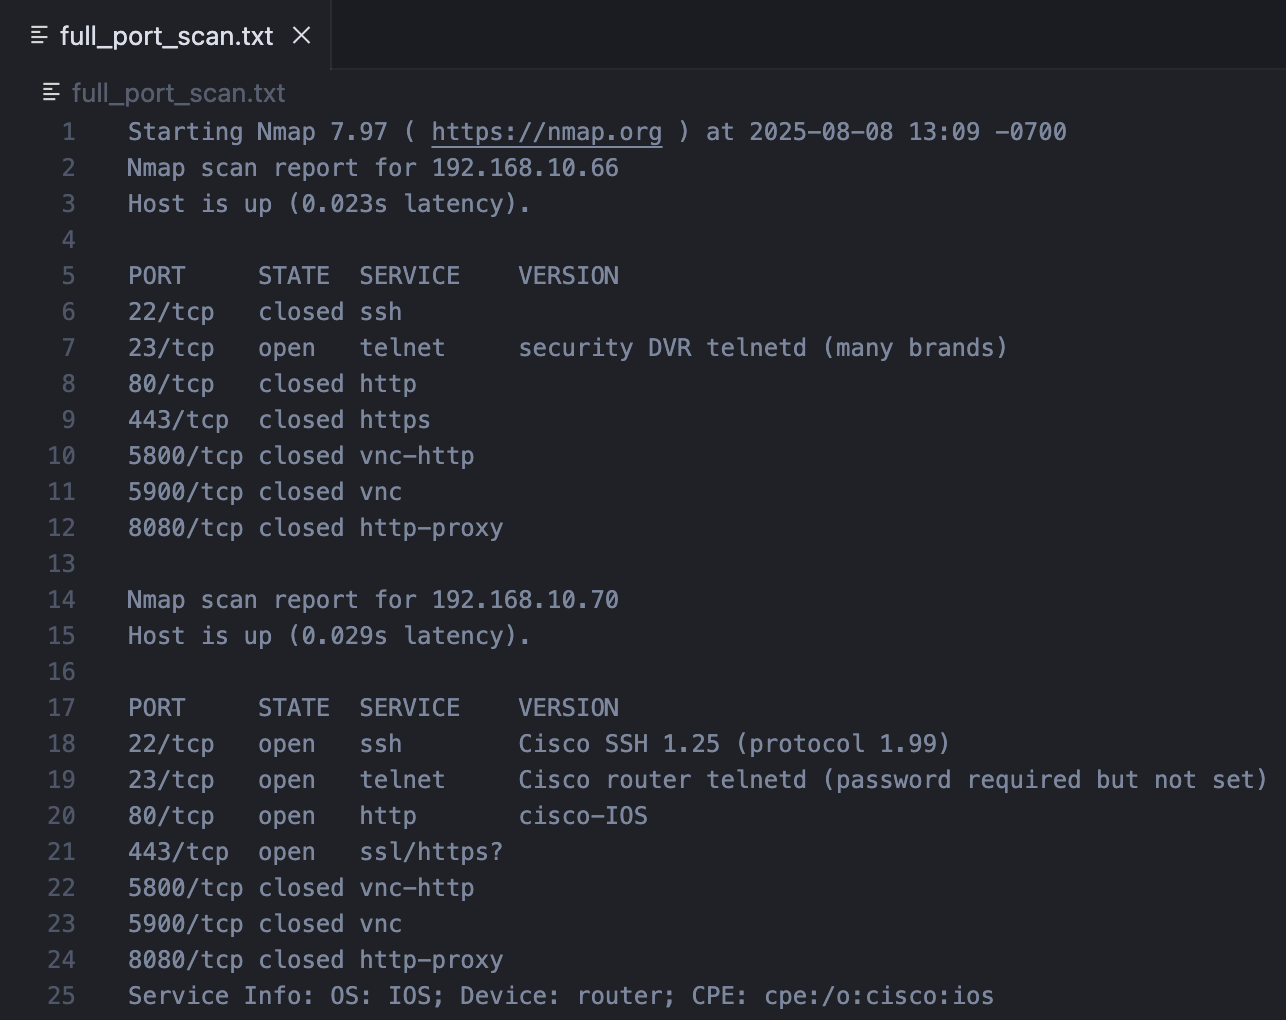This screenshot has width=1286, height=1020.
Task: Place cursor on IP address 192.168.10.66
Action: click(x=525, y=168)
